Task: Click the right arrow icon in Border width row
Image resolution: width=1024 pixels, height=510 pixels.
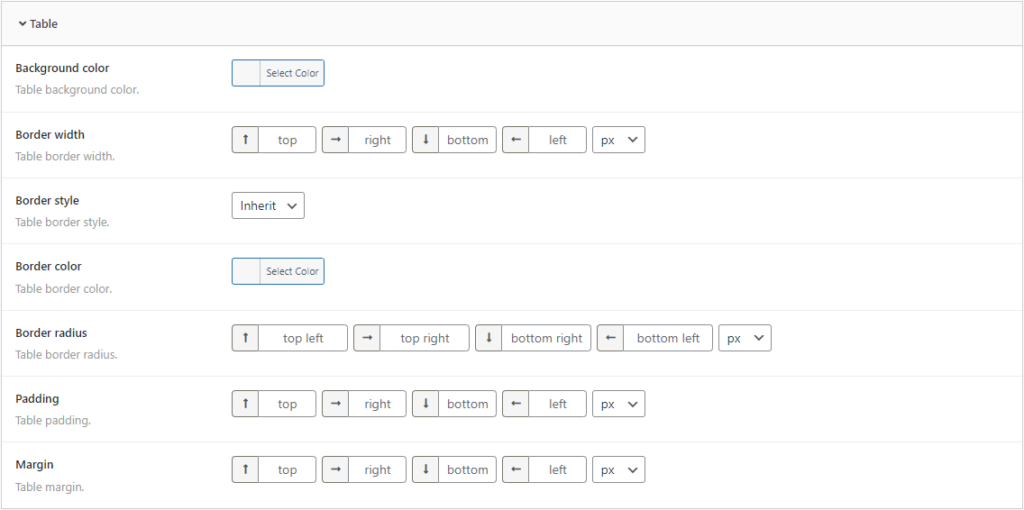Action: 336,140
